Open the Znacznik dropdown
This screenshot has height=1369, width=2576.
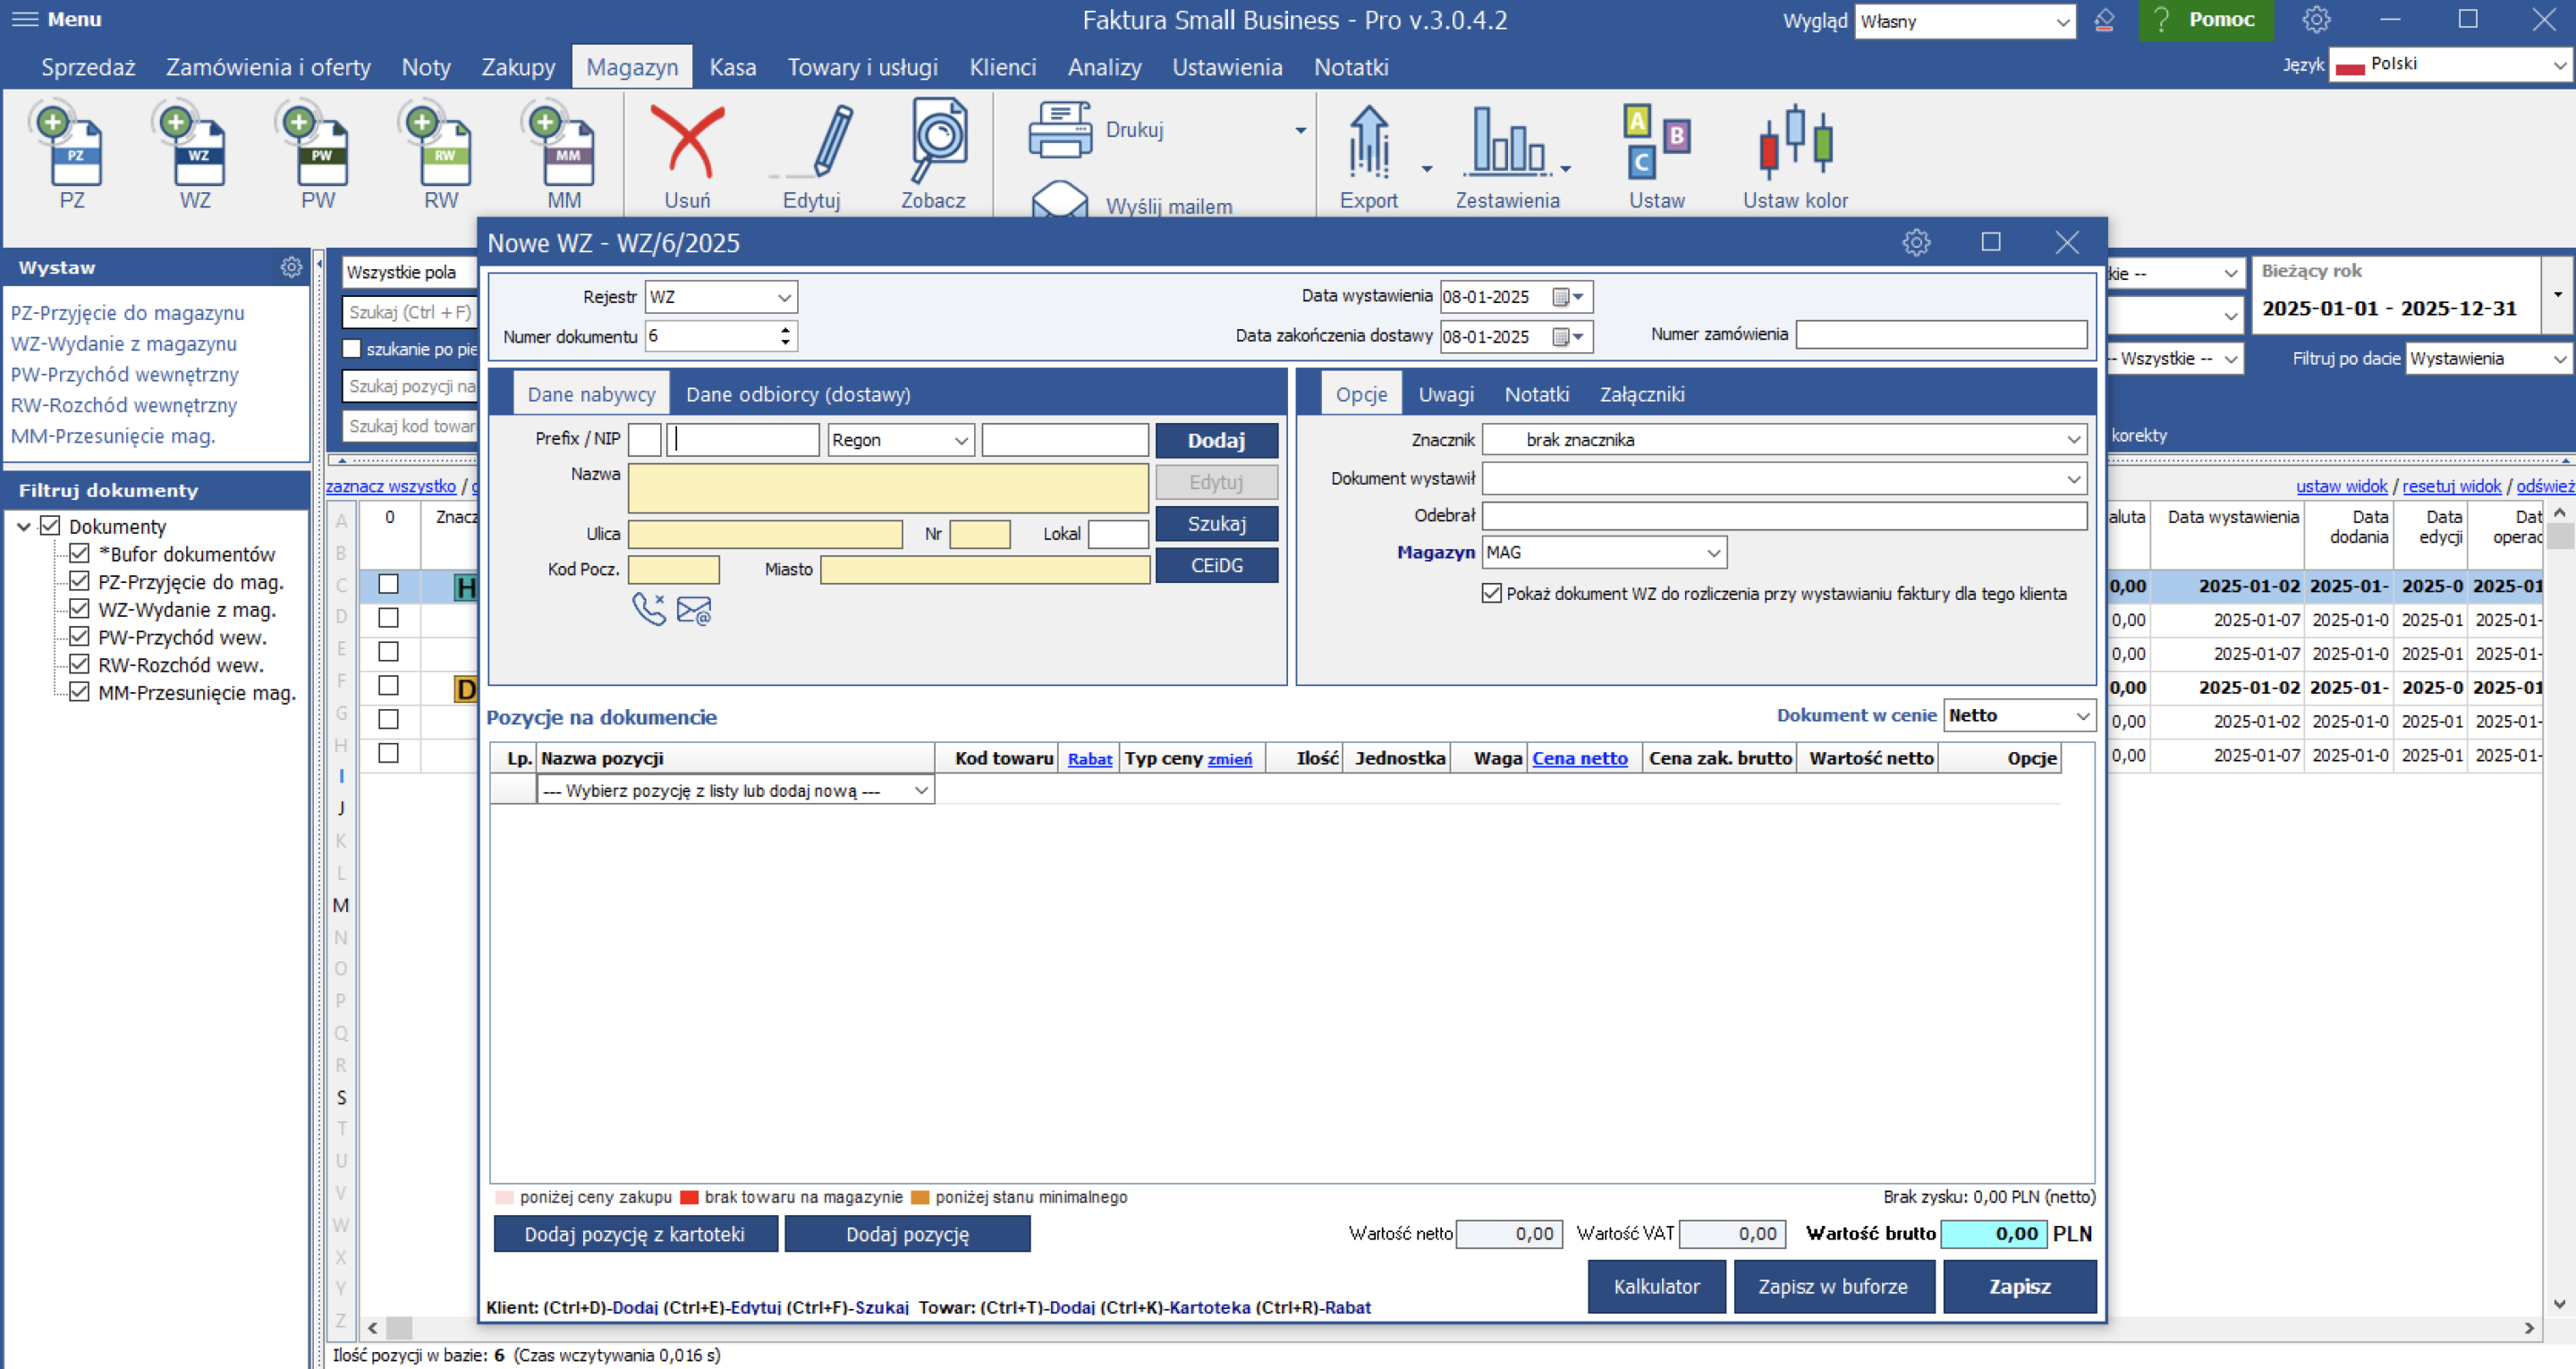1784,440
